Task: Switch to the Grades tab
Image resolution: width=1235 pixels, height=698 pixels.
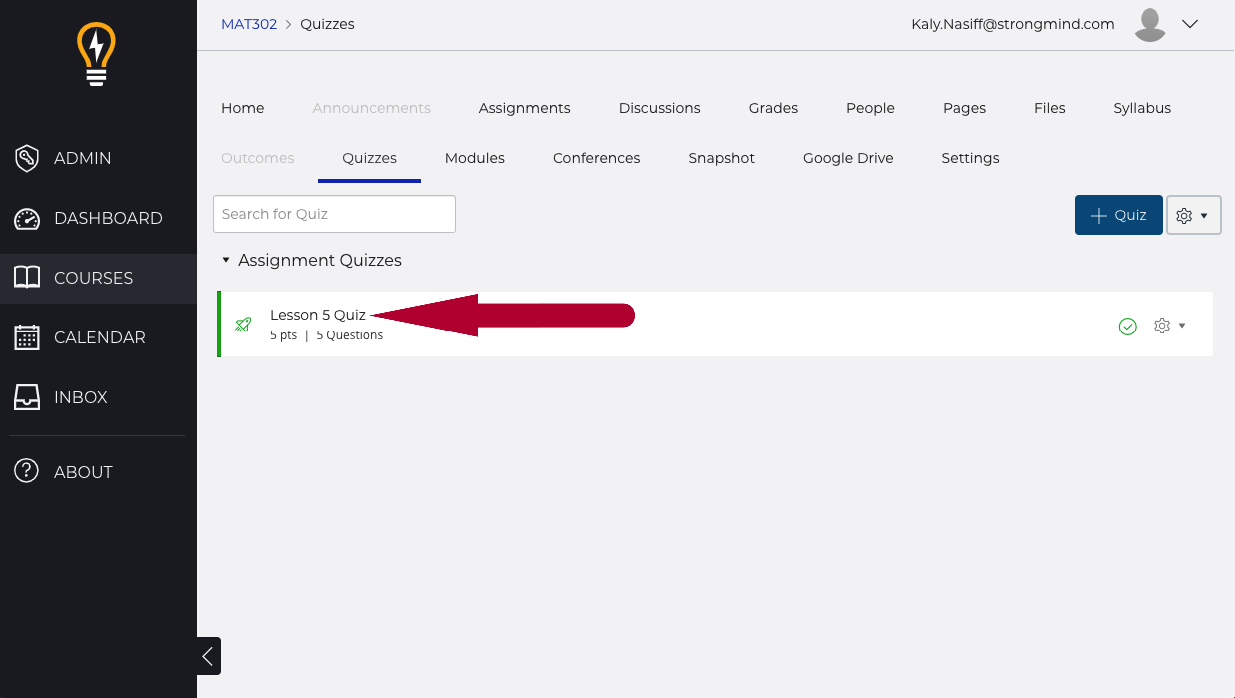Action: [x=773, y=108]
